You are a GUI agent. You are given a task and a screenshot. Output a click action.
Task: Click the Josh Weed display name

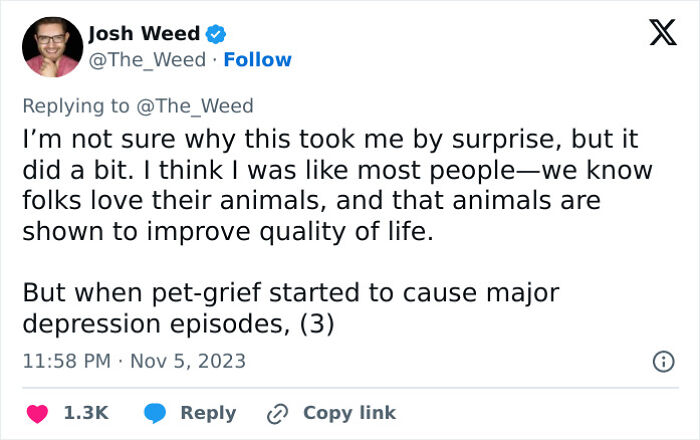click(144, 34)
